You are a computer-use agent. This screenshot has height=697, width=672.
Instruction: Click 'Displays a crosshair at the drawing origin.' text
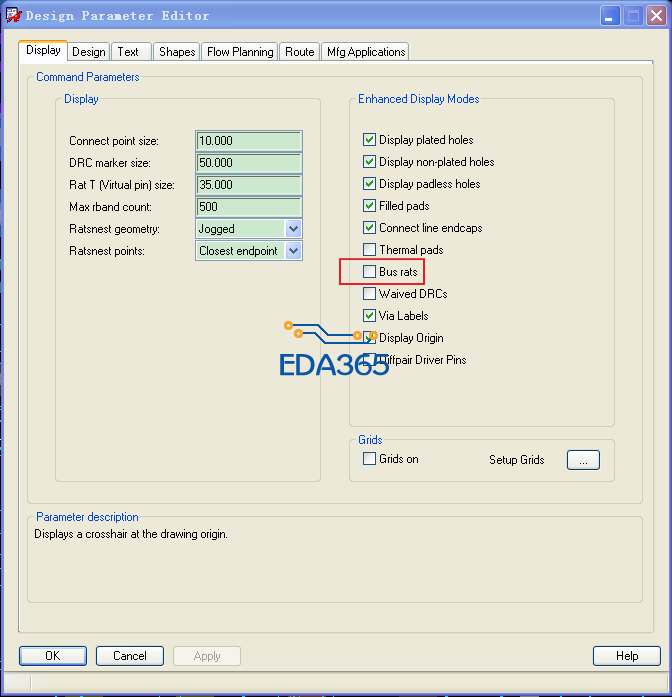[x=131, y=534]
